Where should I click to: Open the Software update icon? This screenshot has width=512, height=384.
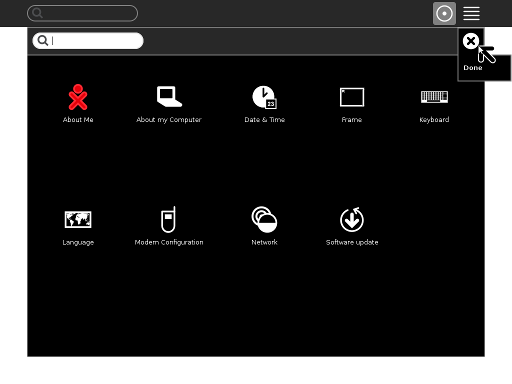tap(352, 219)
